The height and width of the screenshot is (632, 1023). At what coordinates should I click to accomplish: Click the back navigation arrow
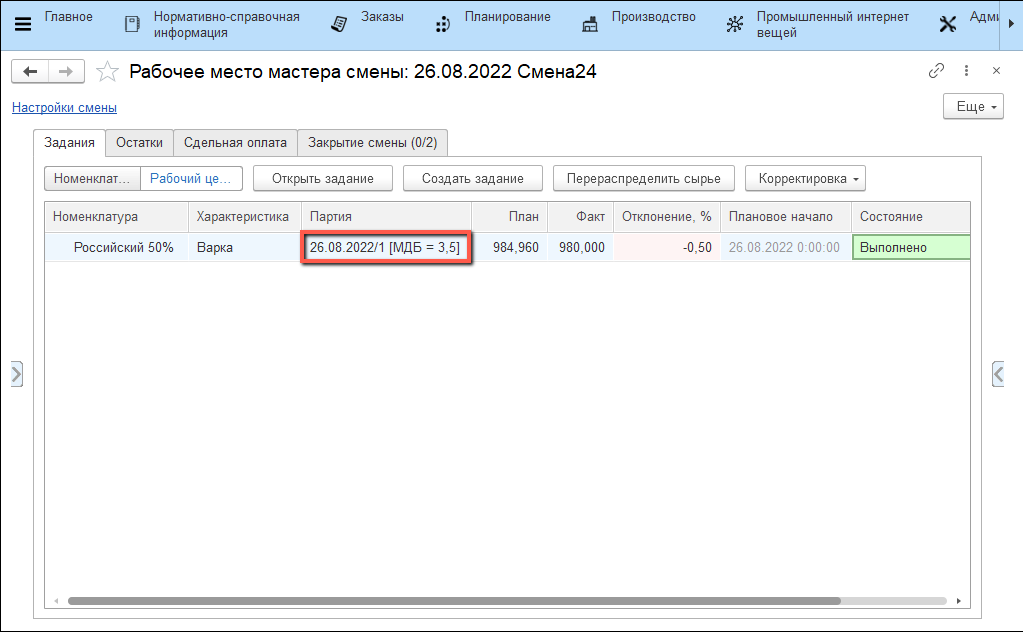click(x=30, y=71)
